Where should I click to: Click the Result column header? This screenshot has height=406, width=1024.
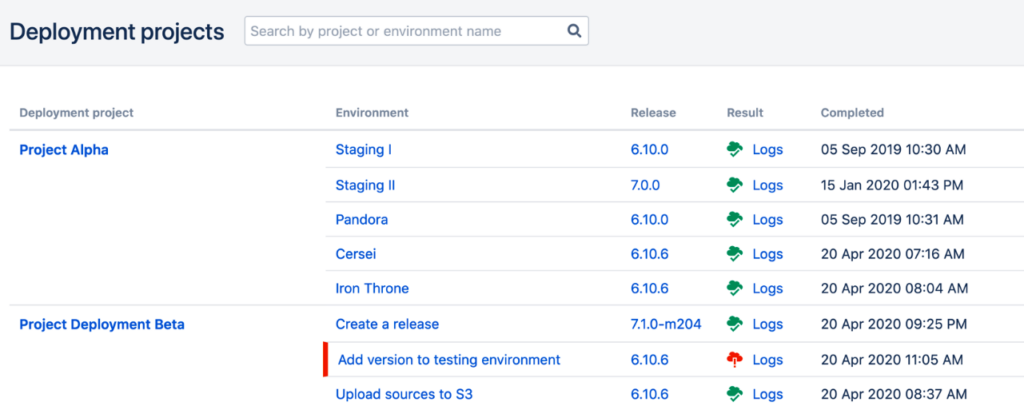(x=745, y=112)
